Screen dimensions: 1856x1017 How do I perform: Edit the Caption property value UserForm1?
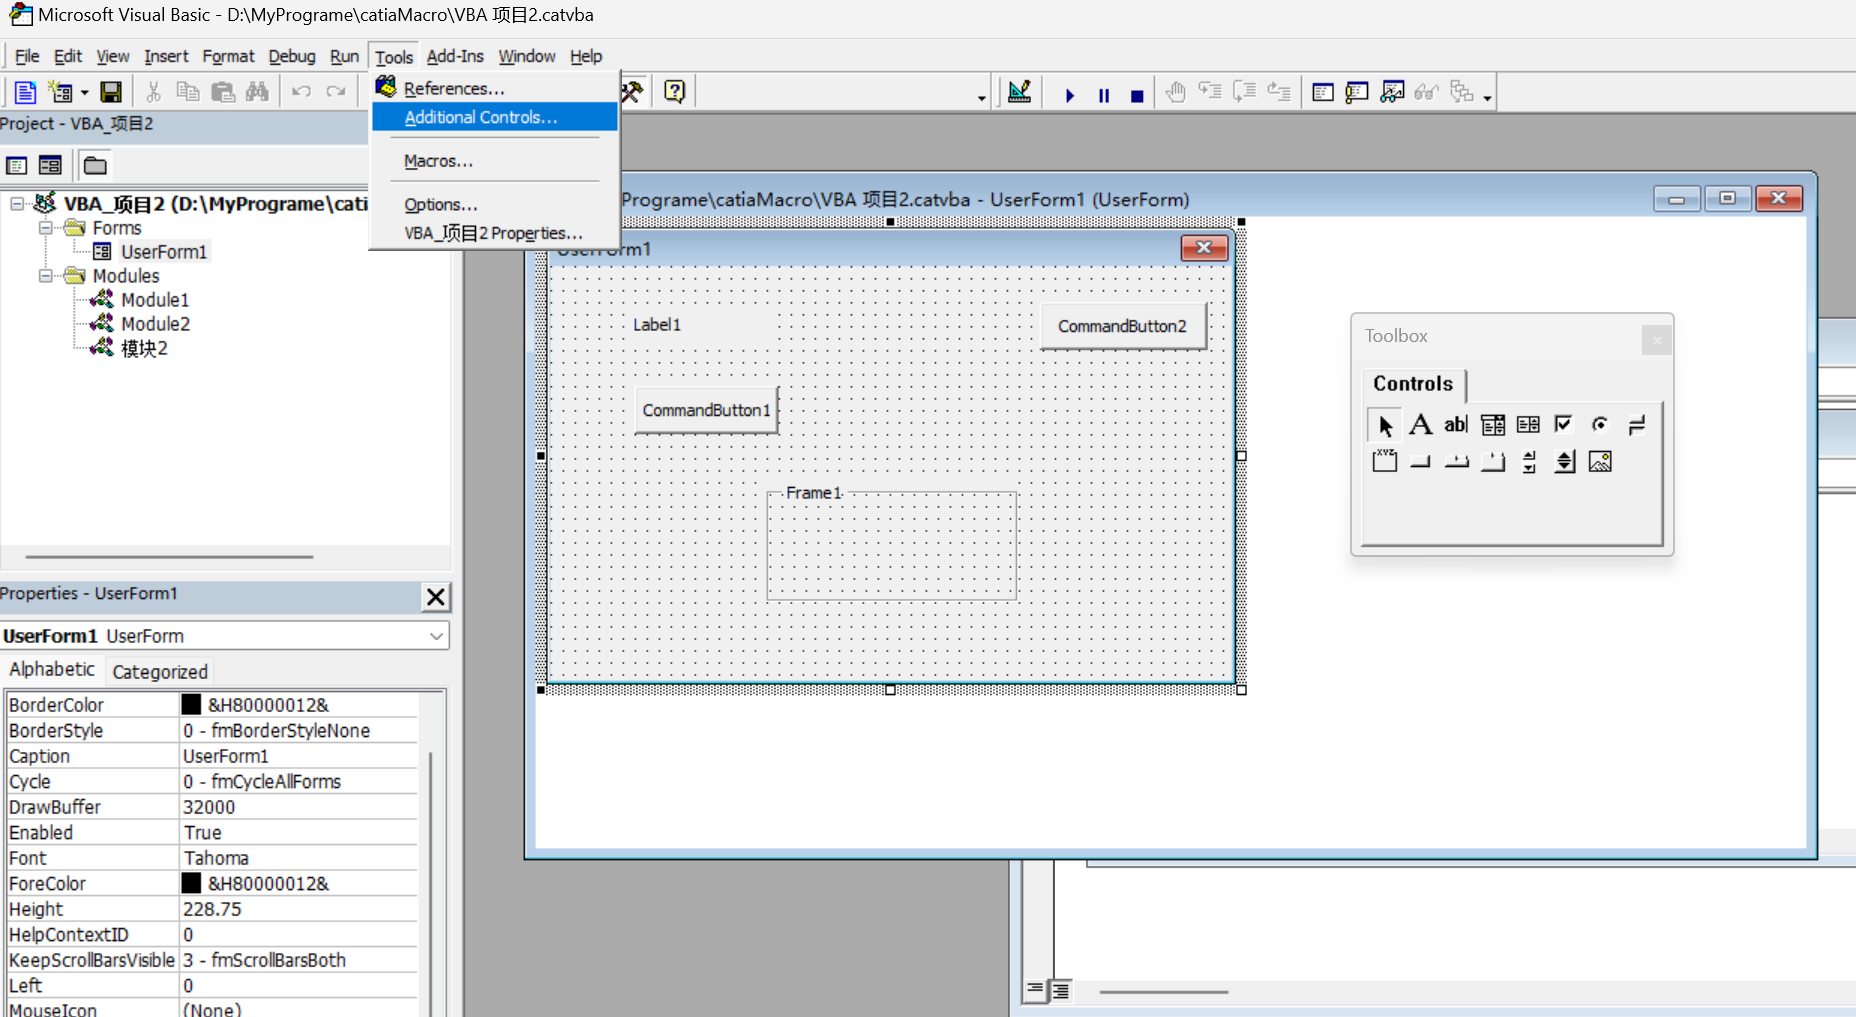[x=298, y=756]
